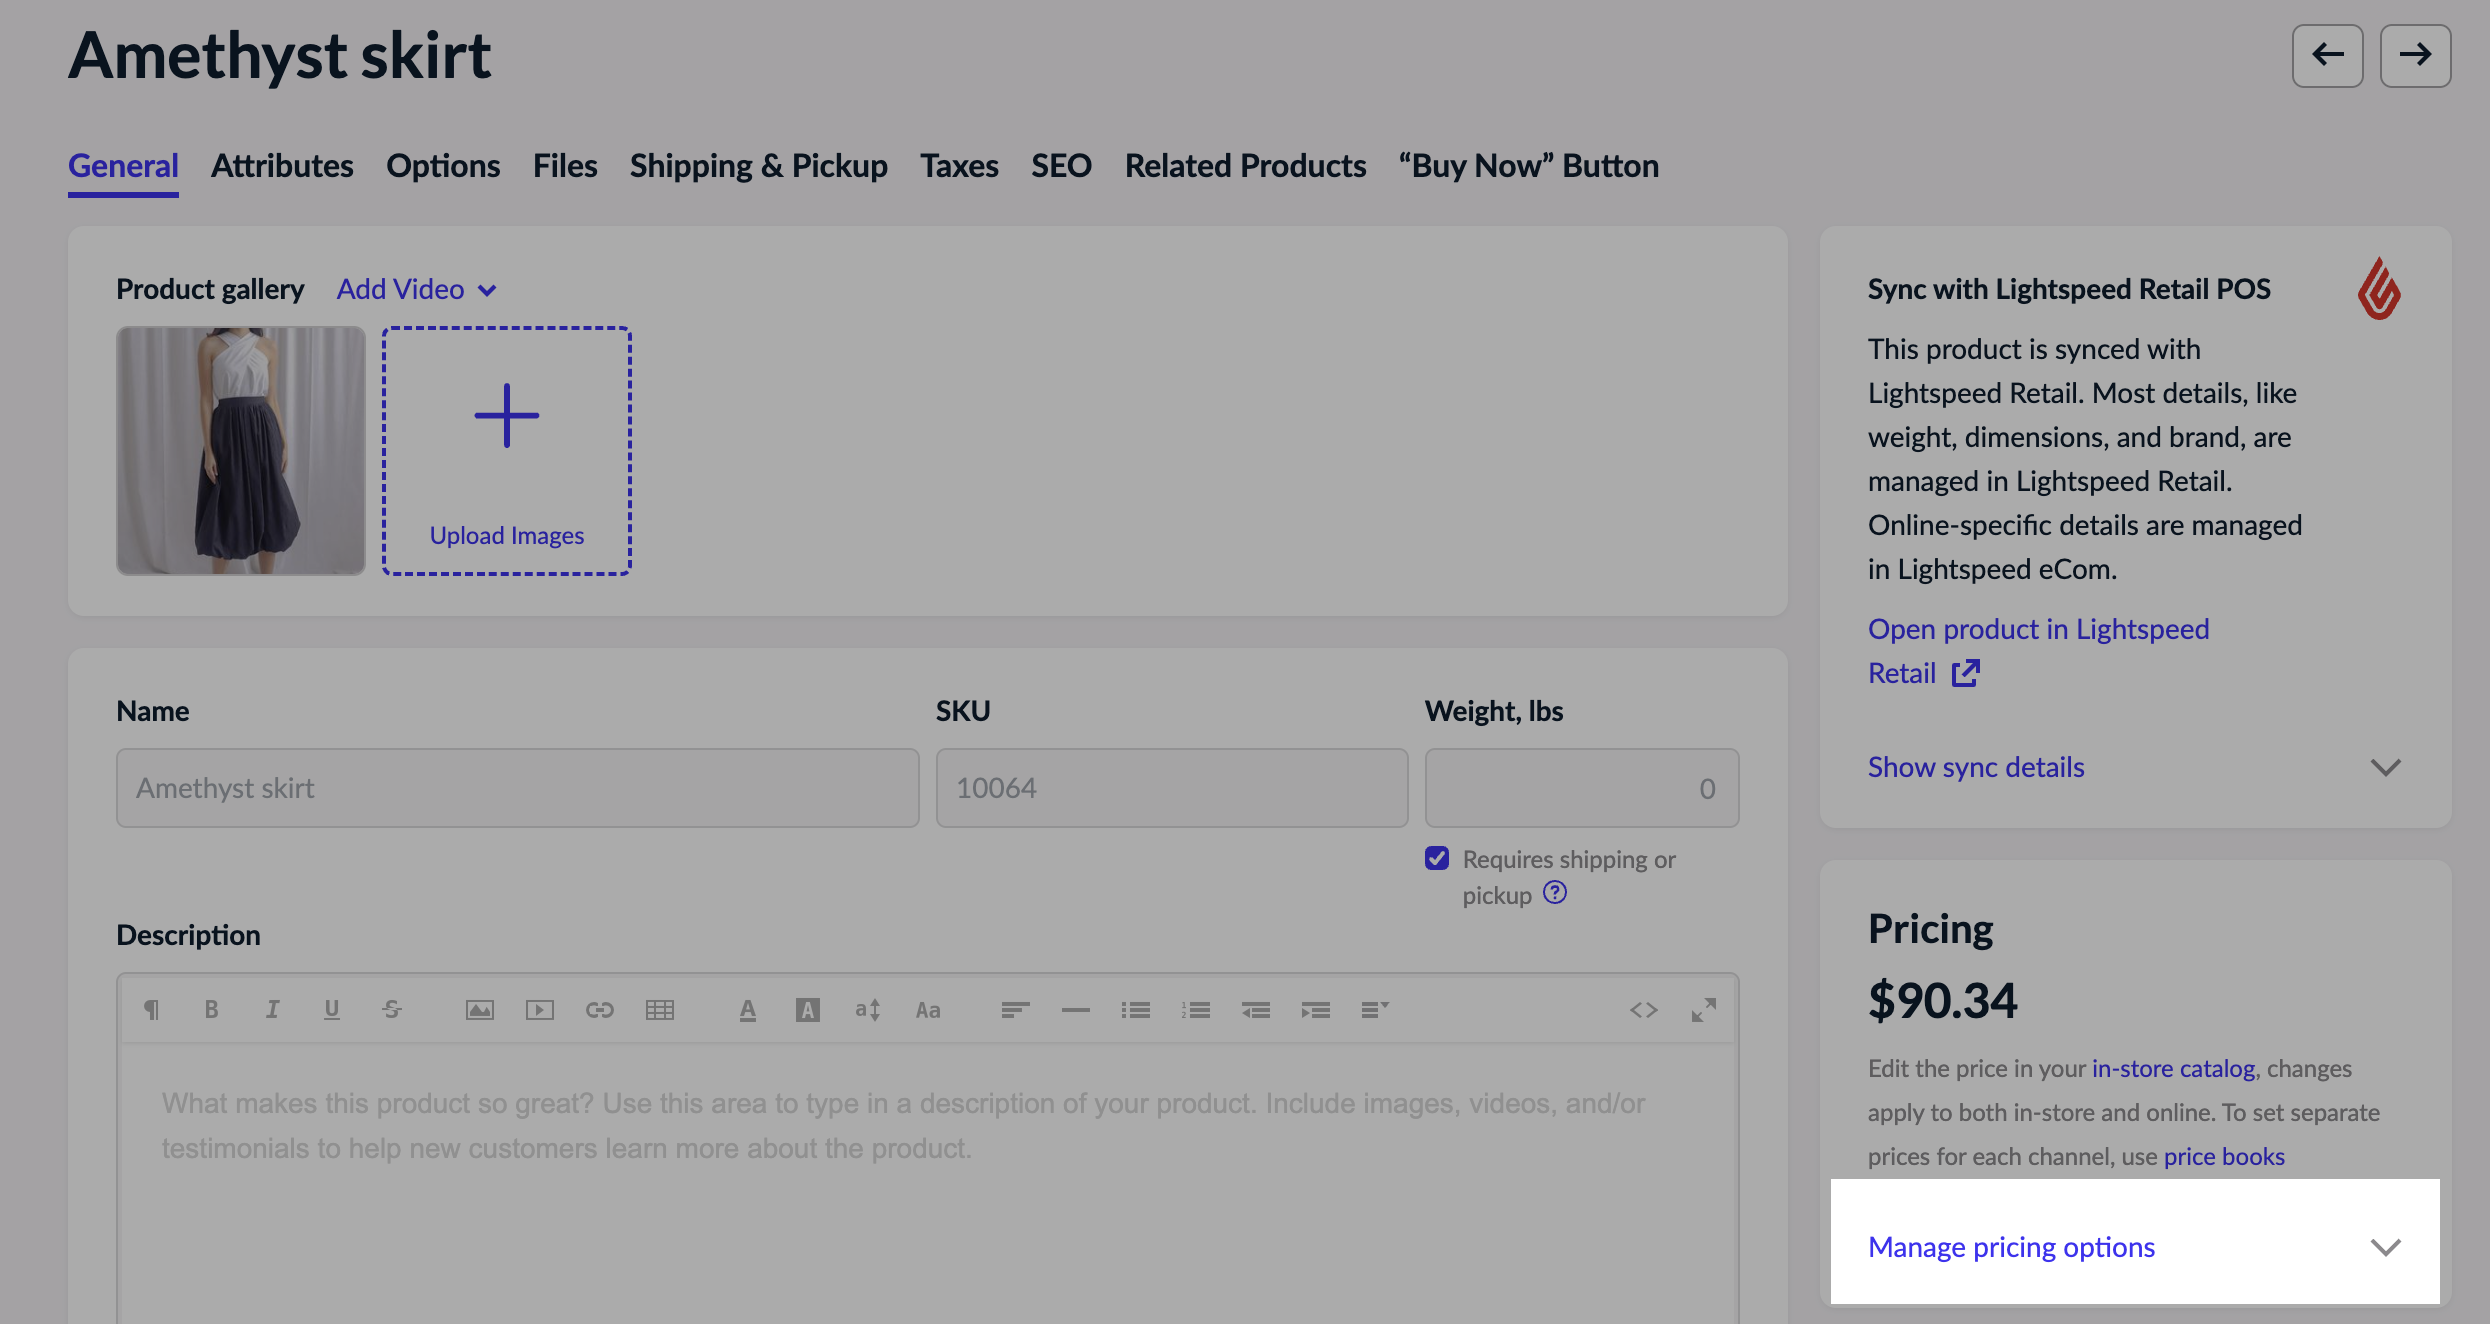Open the SEO tab
The width and height of the screenshot is (2490, 1324).
(x=1061, y=166)
